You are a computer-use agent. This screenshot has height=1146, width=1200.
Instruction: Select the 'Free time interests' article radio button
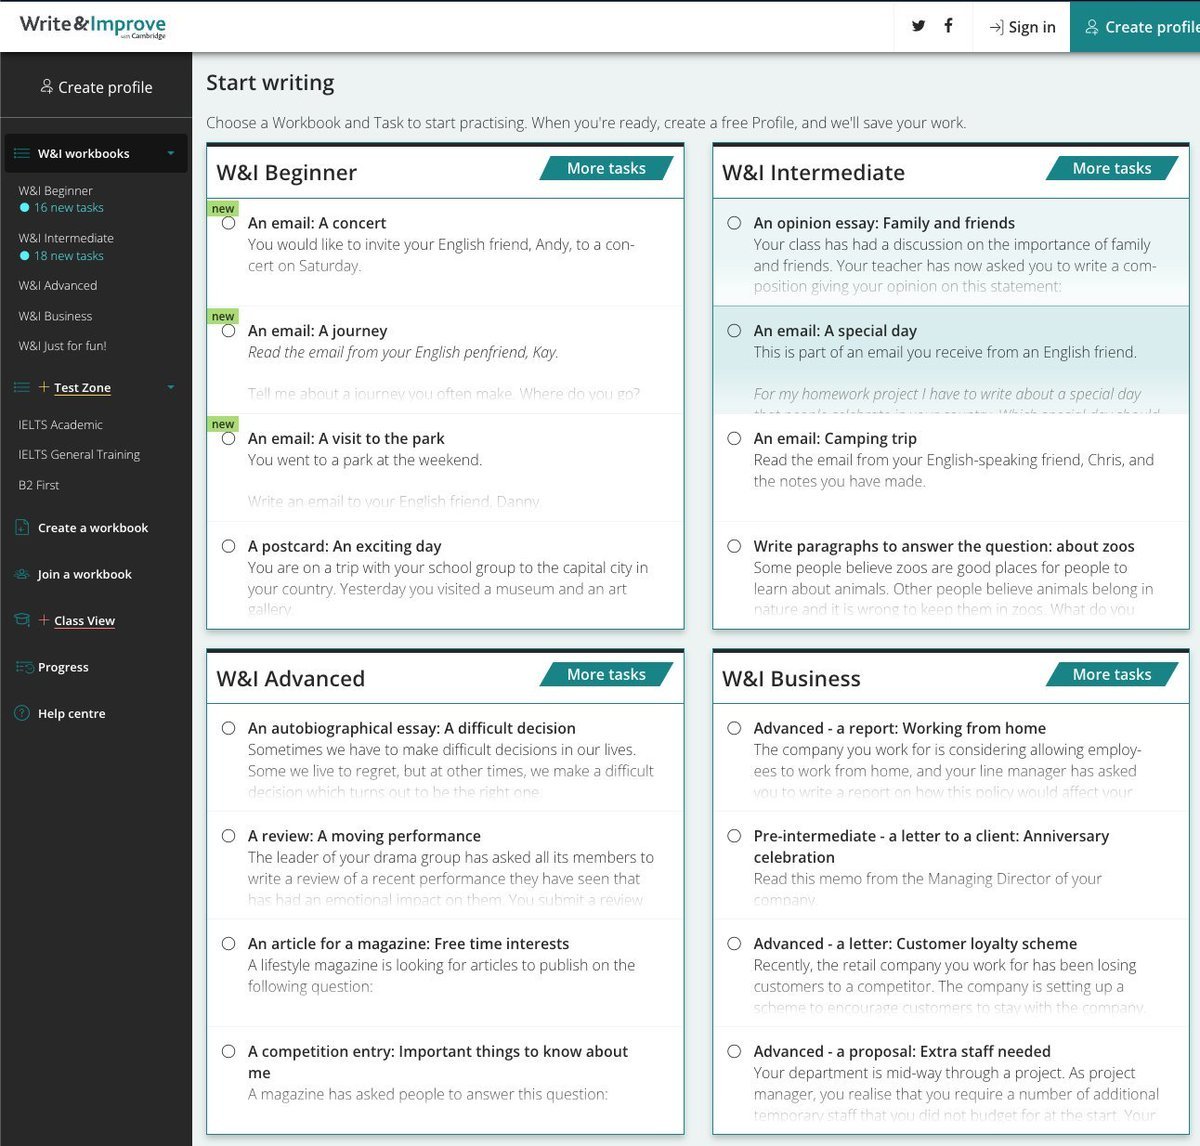click(229, 943)
